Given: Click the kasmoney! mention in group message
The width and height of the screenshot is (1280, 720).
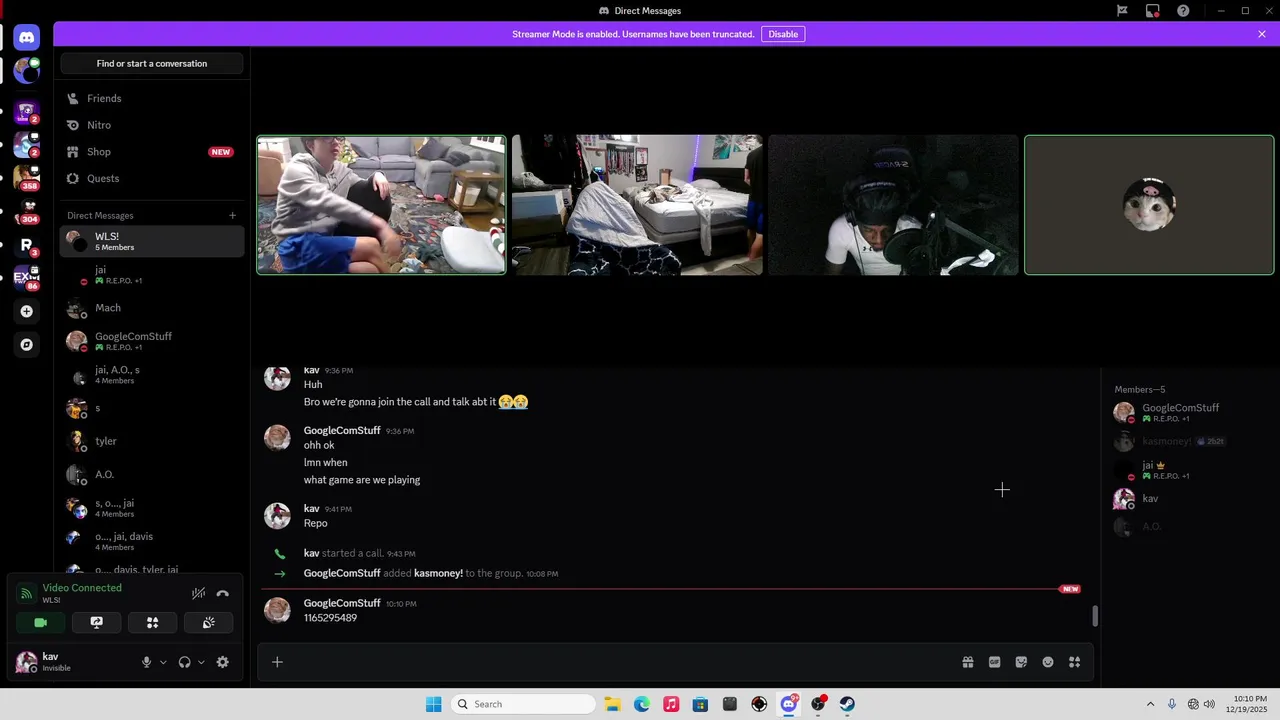Looking at the screenshot, I should [438, 573].
